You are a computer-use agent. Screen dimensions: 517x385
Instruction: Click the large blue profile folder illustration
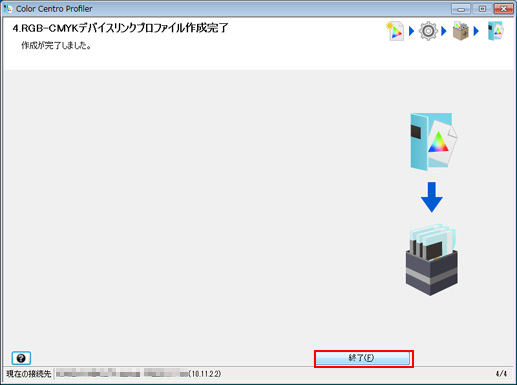tap(433, 142)
